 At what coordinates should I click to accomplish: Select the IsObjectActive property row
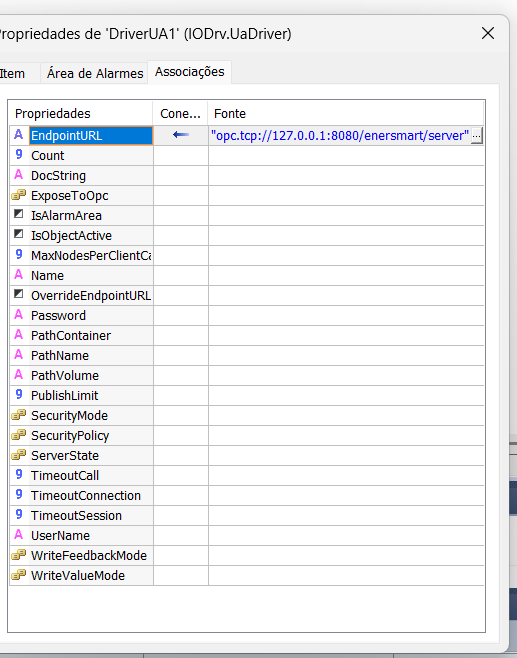tap(247, 235)
